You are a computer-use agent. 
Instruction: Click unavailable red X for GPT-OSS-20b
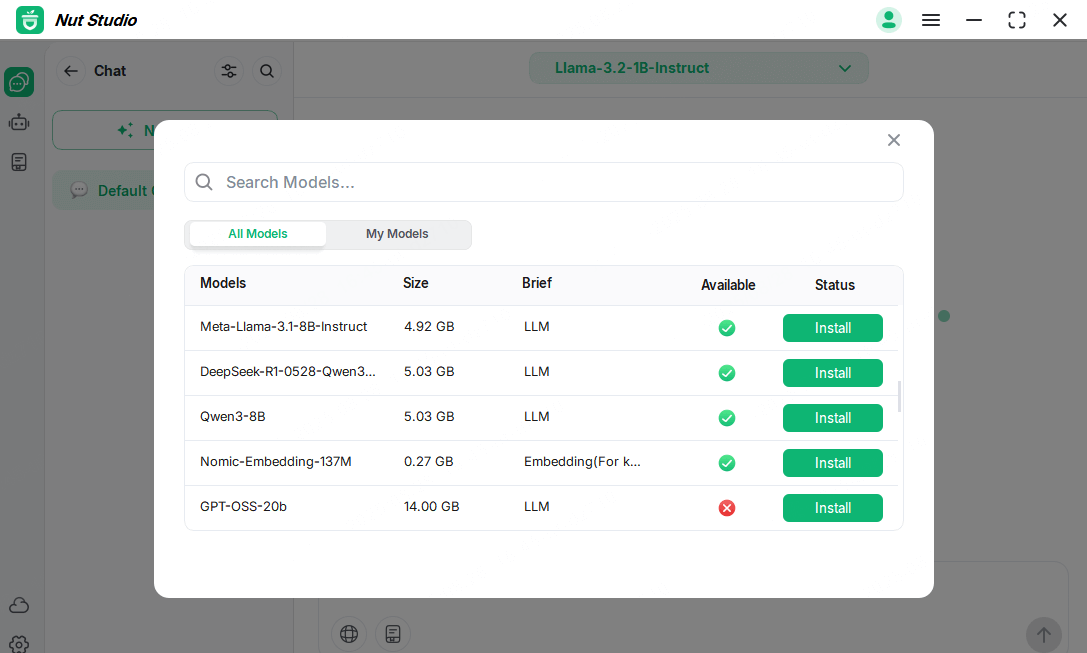(x=727, y=508)
